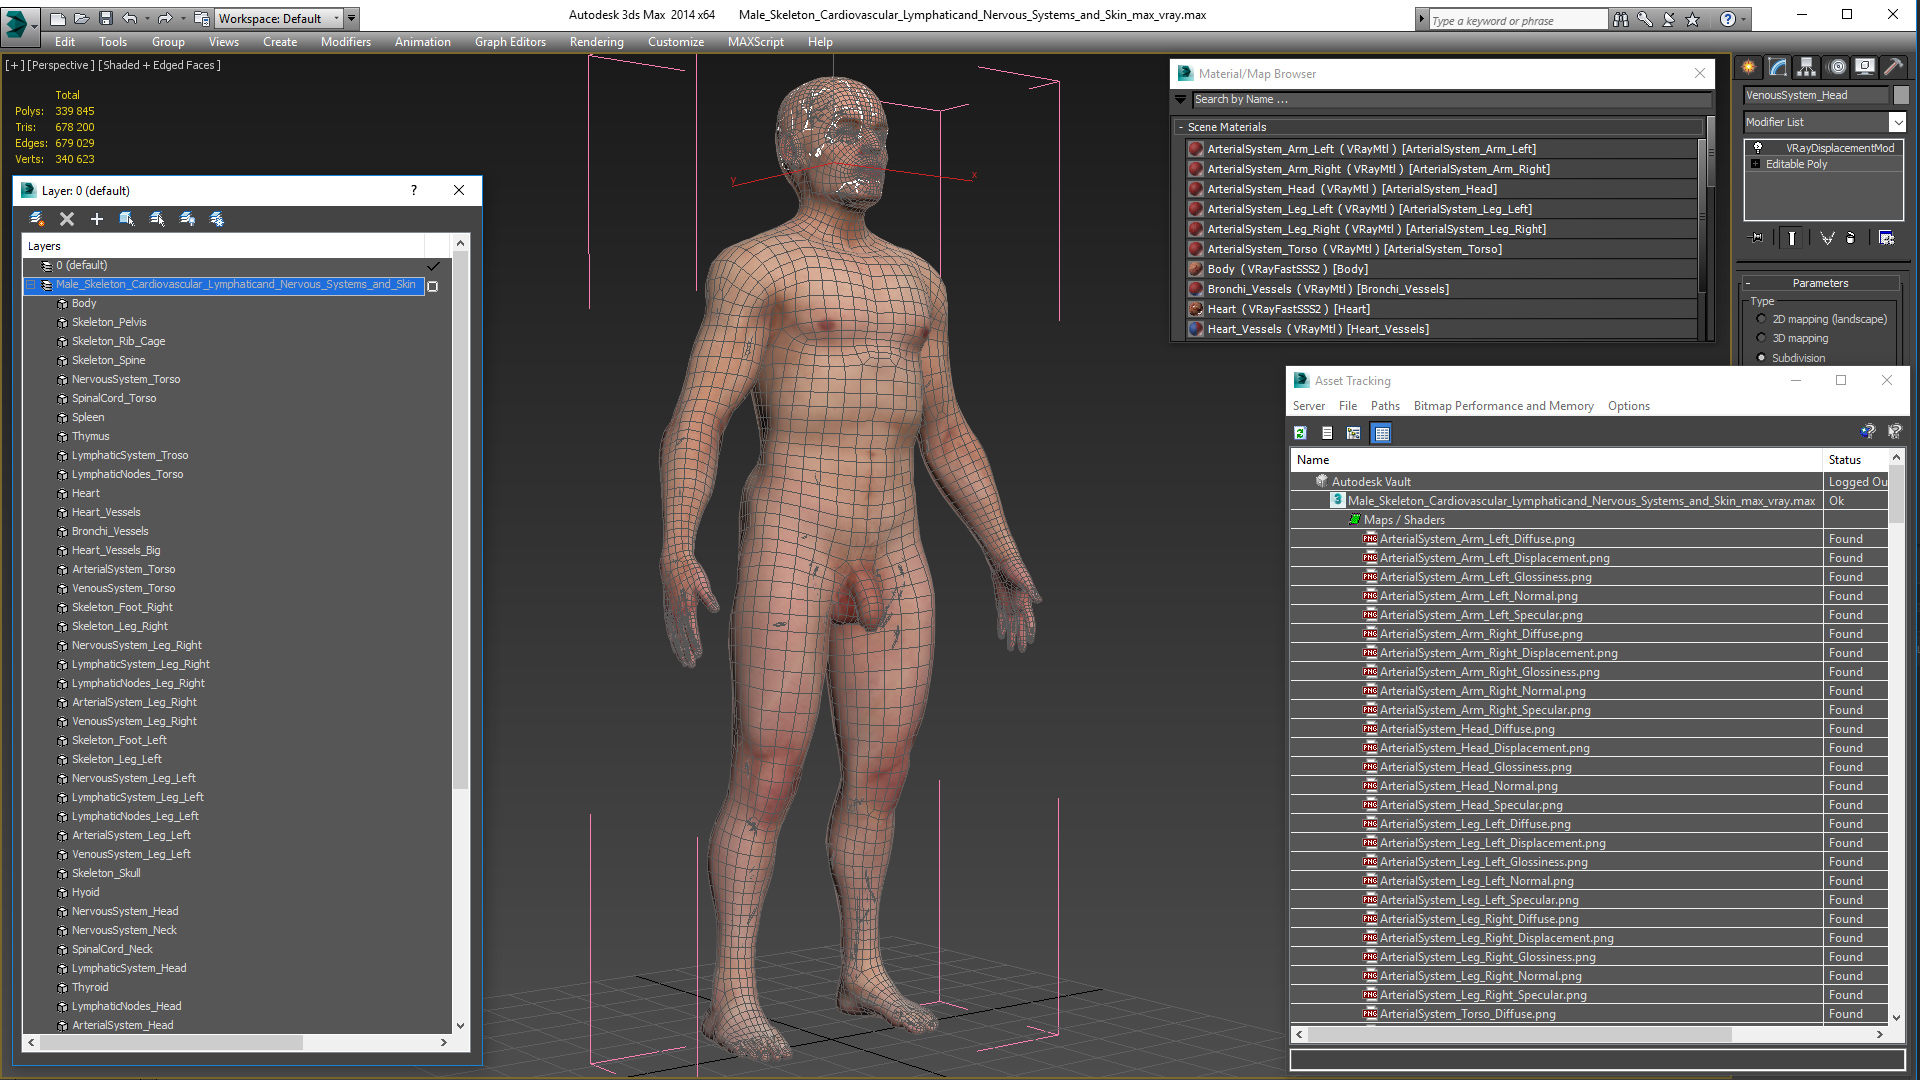The height and width of the screenshot is (1080, 1920).
Task: Open the Bitmap Performance and Memory menu
Action: point(1503,406)
